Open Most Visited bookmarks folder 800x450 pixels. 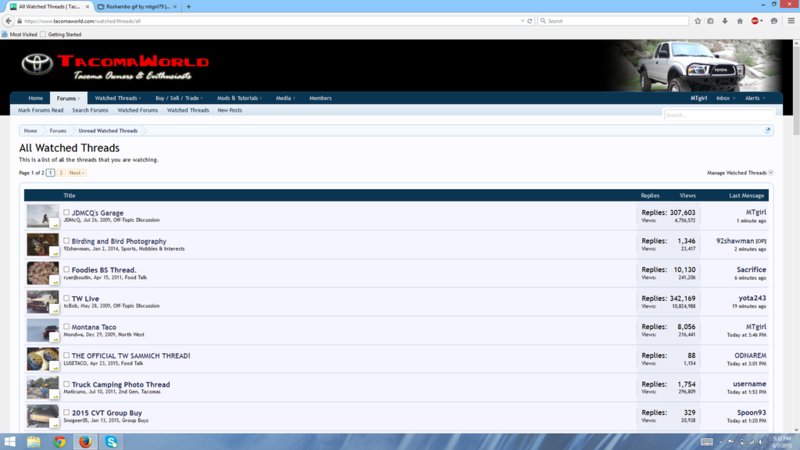[x=19, y=34]
